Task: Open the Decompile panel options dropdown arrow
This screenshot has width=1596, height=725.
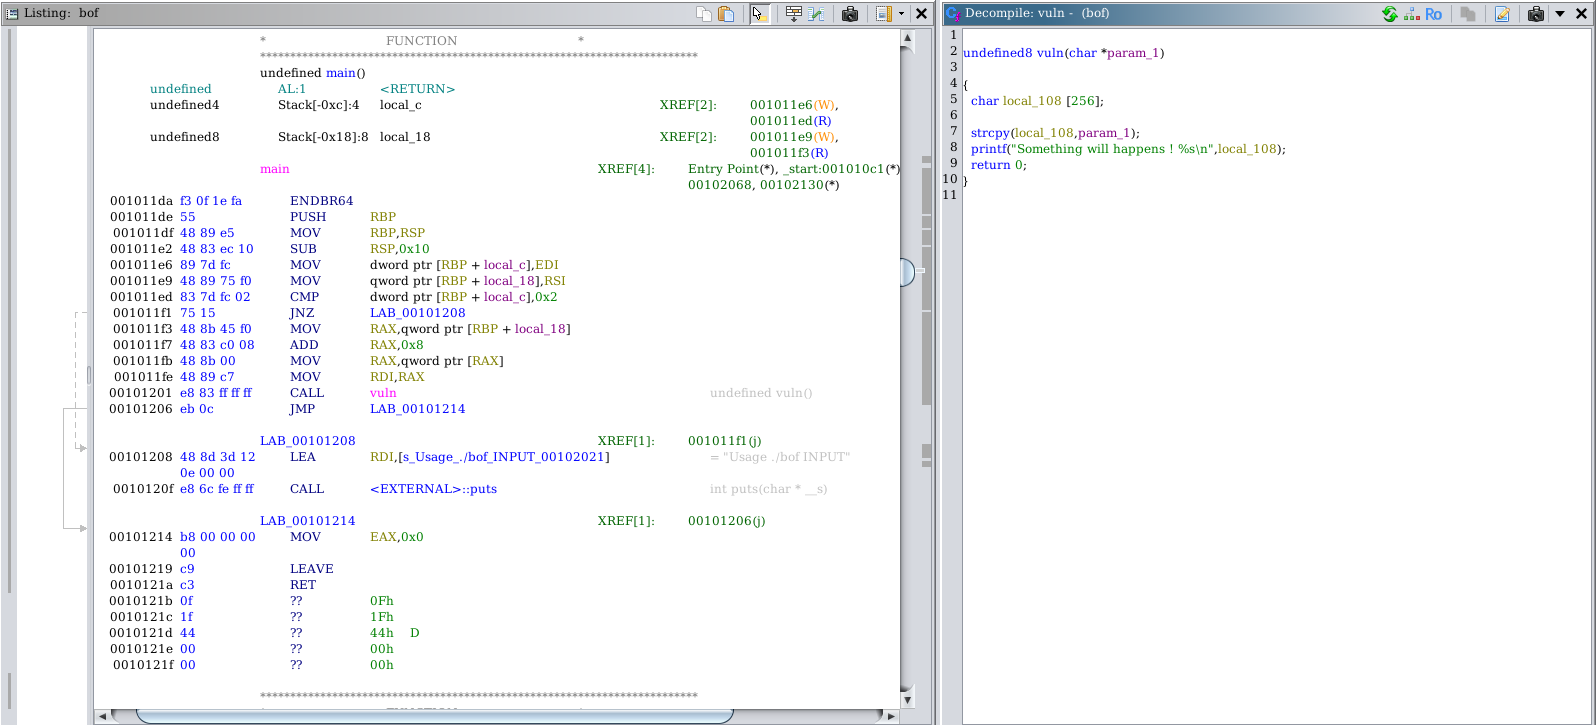Action: (1559, 14)
